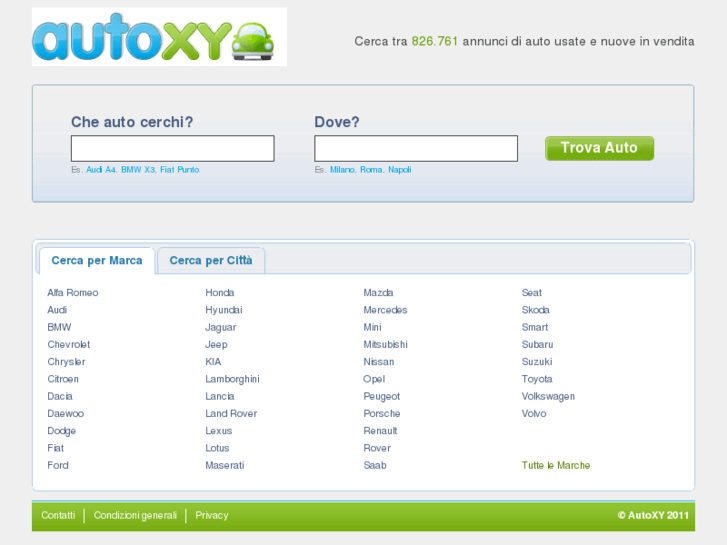Open the Daewoo brand link
727x545 pixels.
tap(65, 413)
